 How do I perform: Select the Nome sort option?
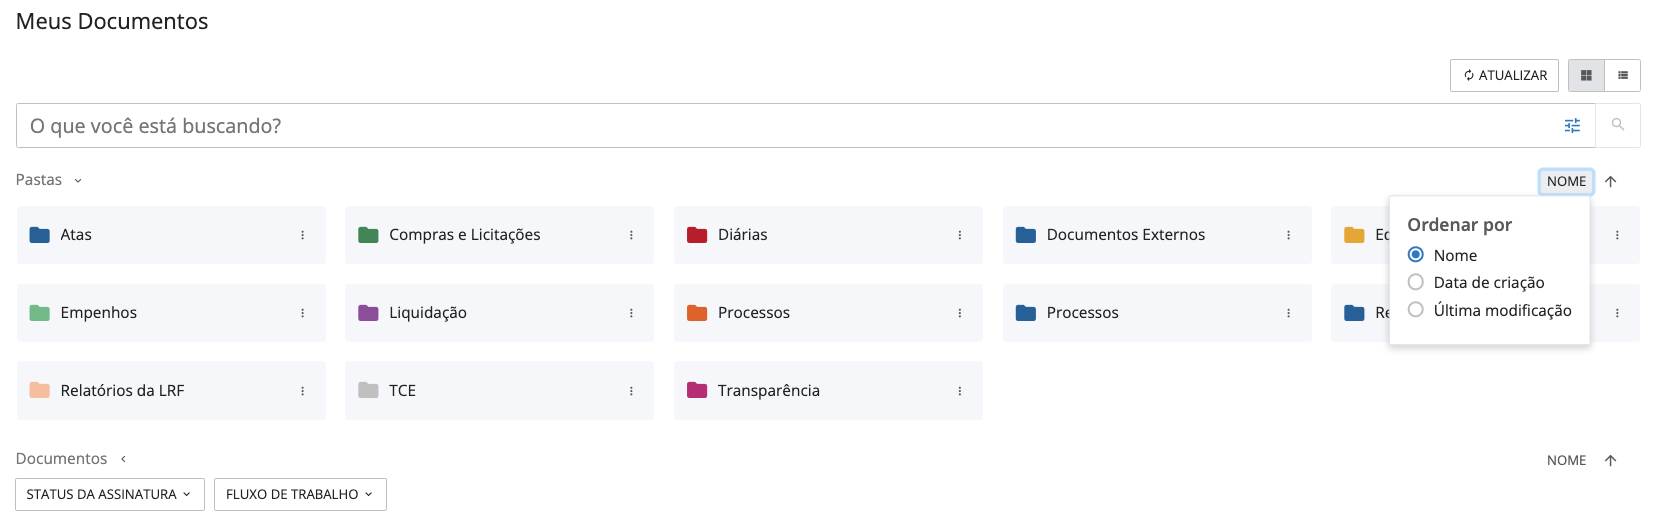coord(1416,255)
